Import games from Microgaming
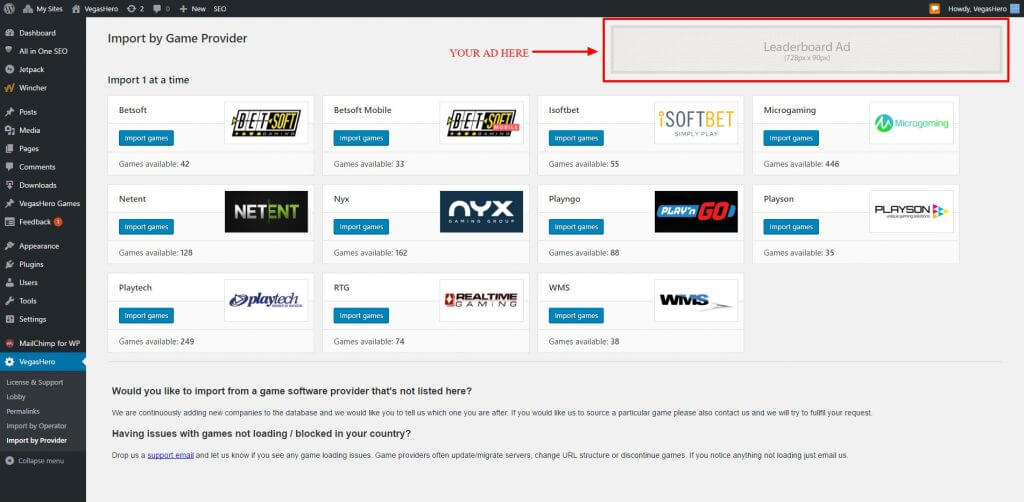Screen dimensions: 1024x502 tap(791, 138)
